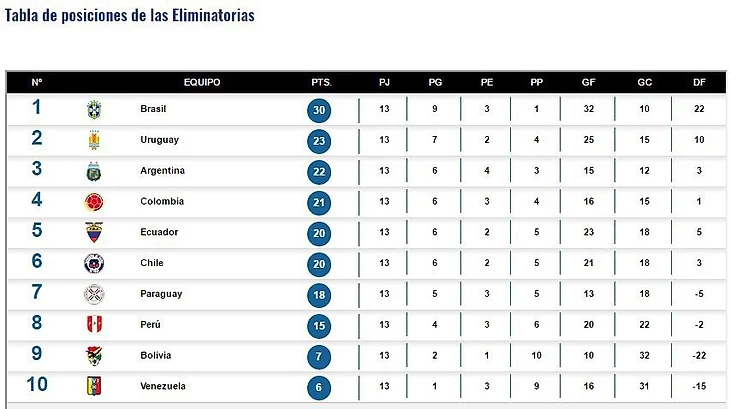Click Bolivia's 7 points circle badge
The width and height of the screenshot is (730, 409).
319,356
